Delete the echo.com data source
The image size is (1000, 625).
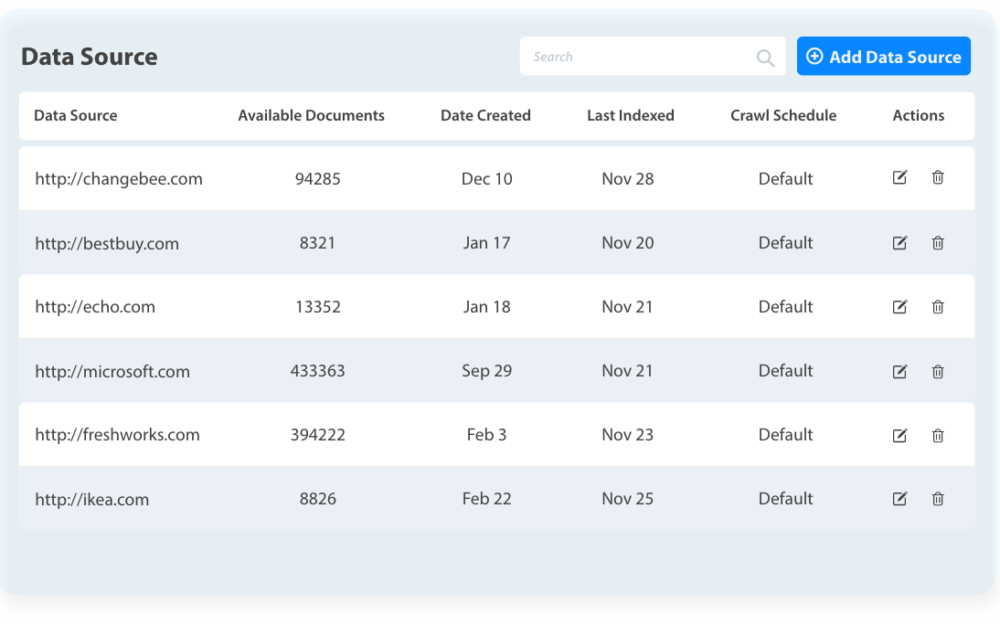938,307
